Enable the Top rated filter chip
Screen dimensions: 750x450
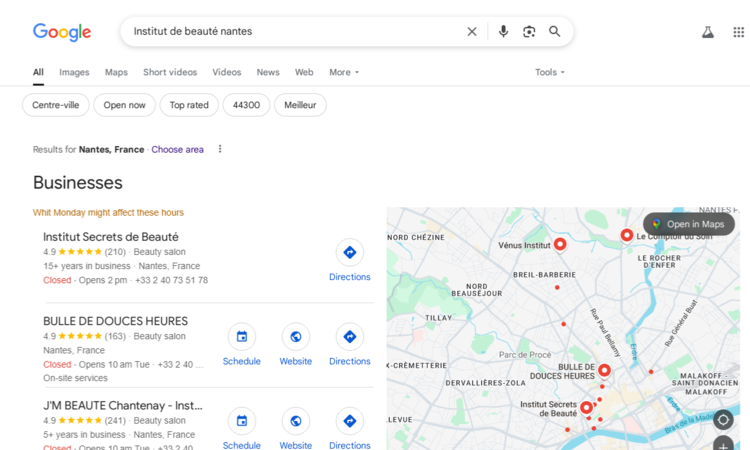pyautogui.click(x=189, y=105)
